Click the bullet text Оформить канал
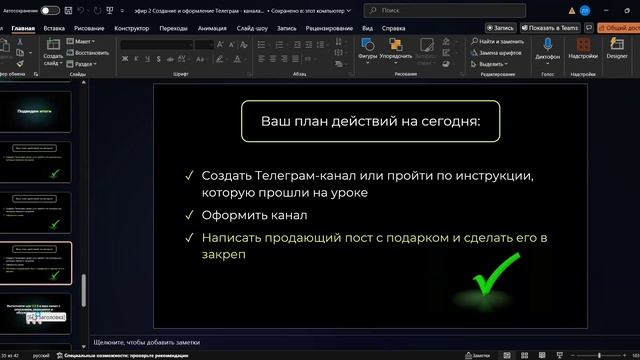Viewport: 640px width, 360px height. tap(254, 215)
